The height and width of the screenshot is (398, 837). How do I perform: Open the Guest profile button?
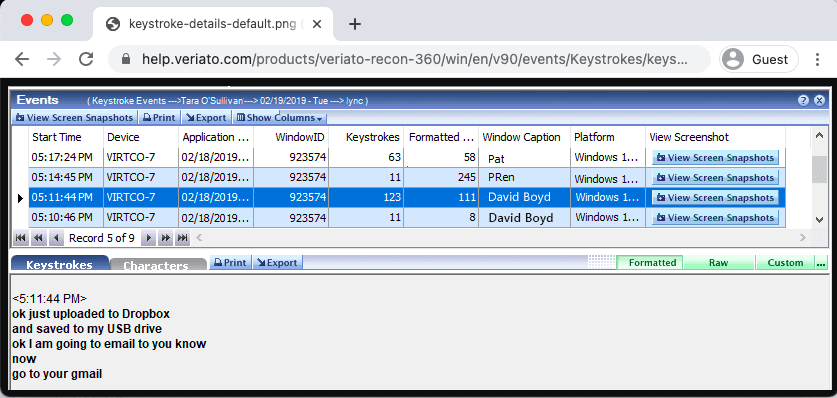(x=759, y=59)
